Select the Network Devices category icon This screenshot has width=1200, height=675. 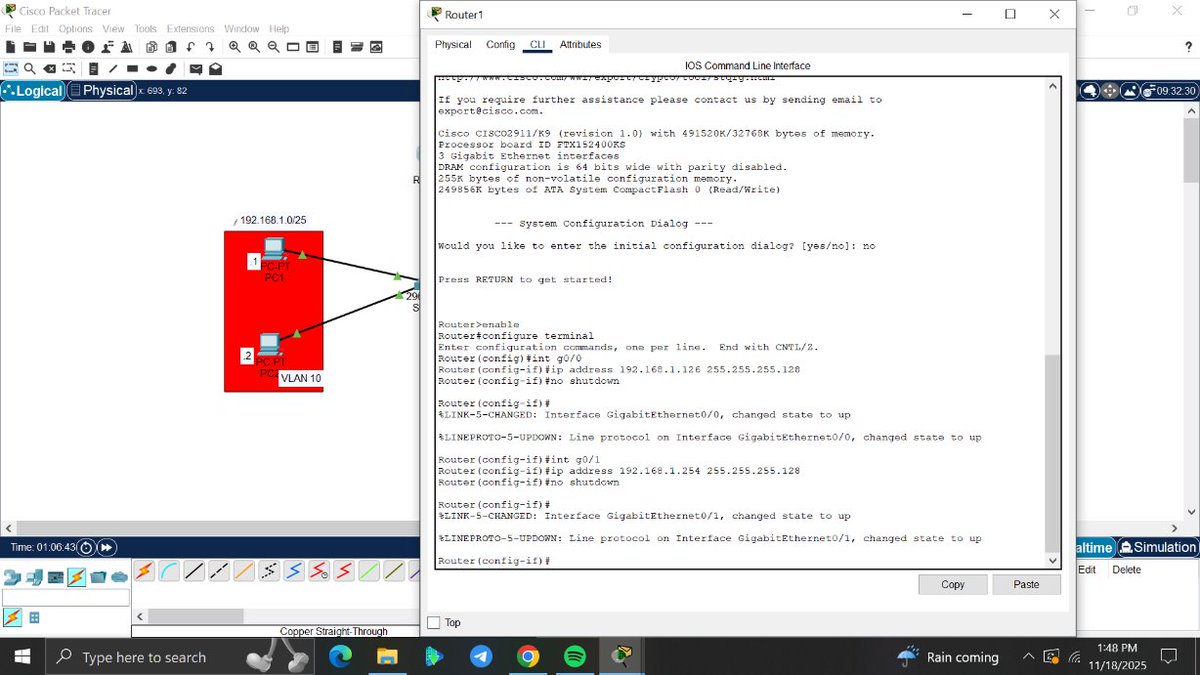click(x=12, y=577)
